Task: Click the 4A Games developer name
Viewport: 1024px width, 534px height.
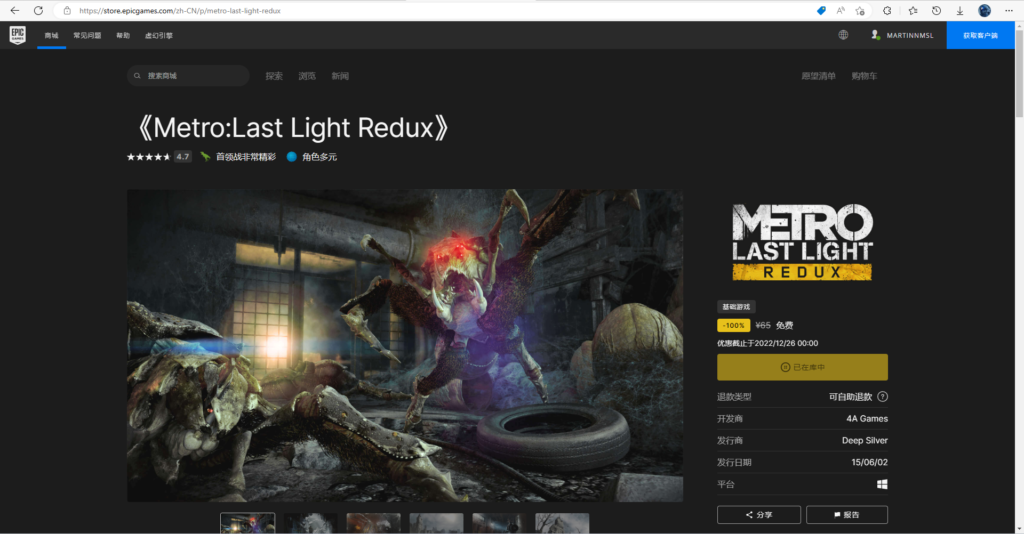Action: click(x=867, y=418)
